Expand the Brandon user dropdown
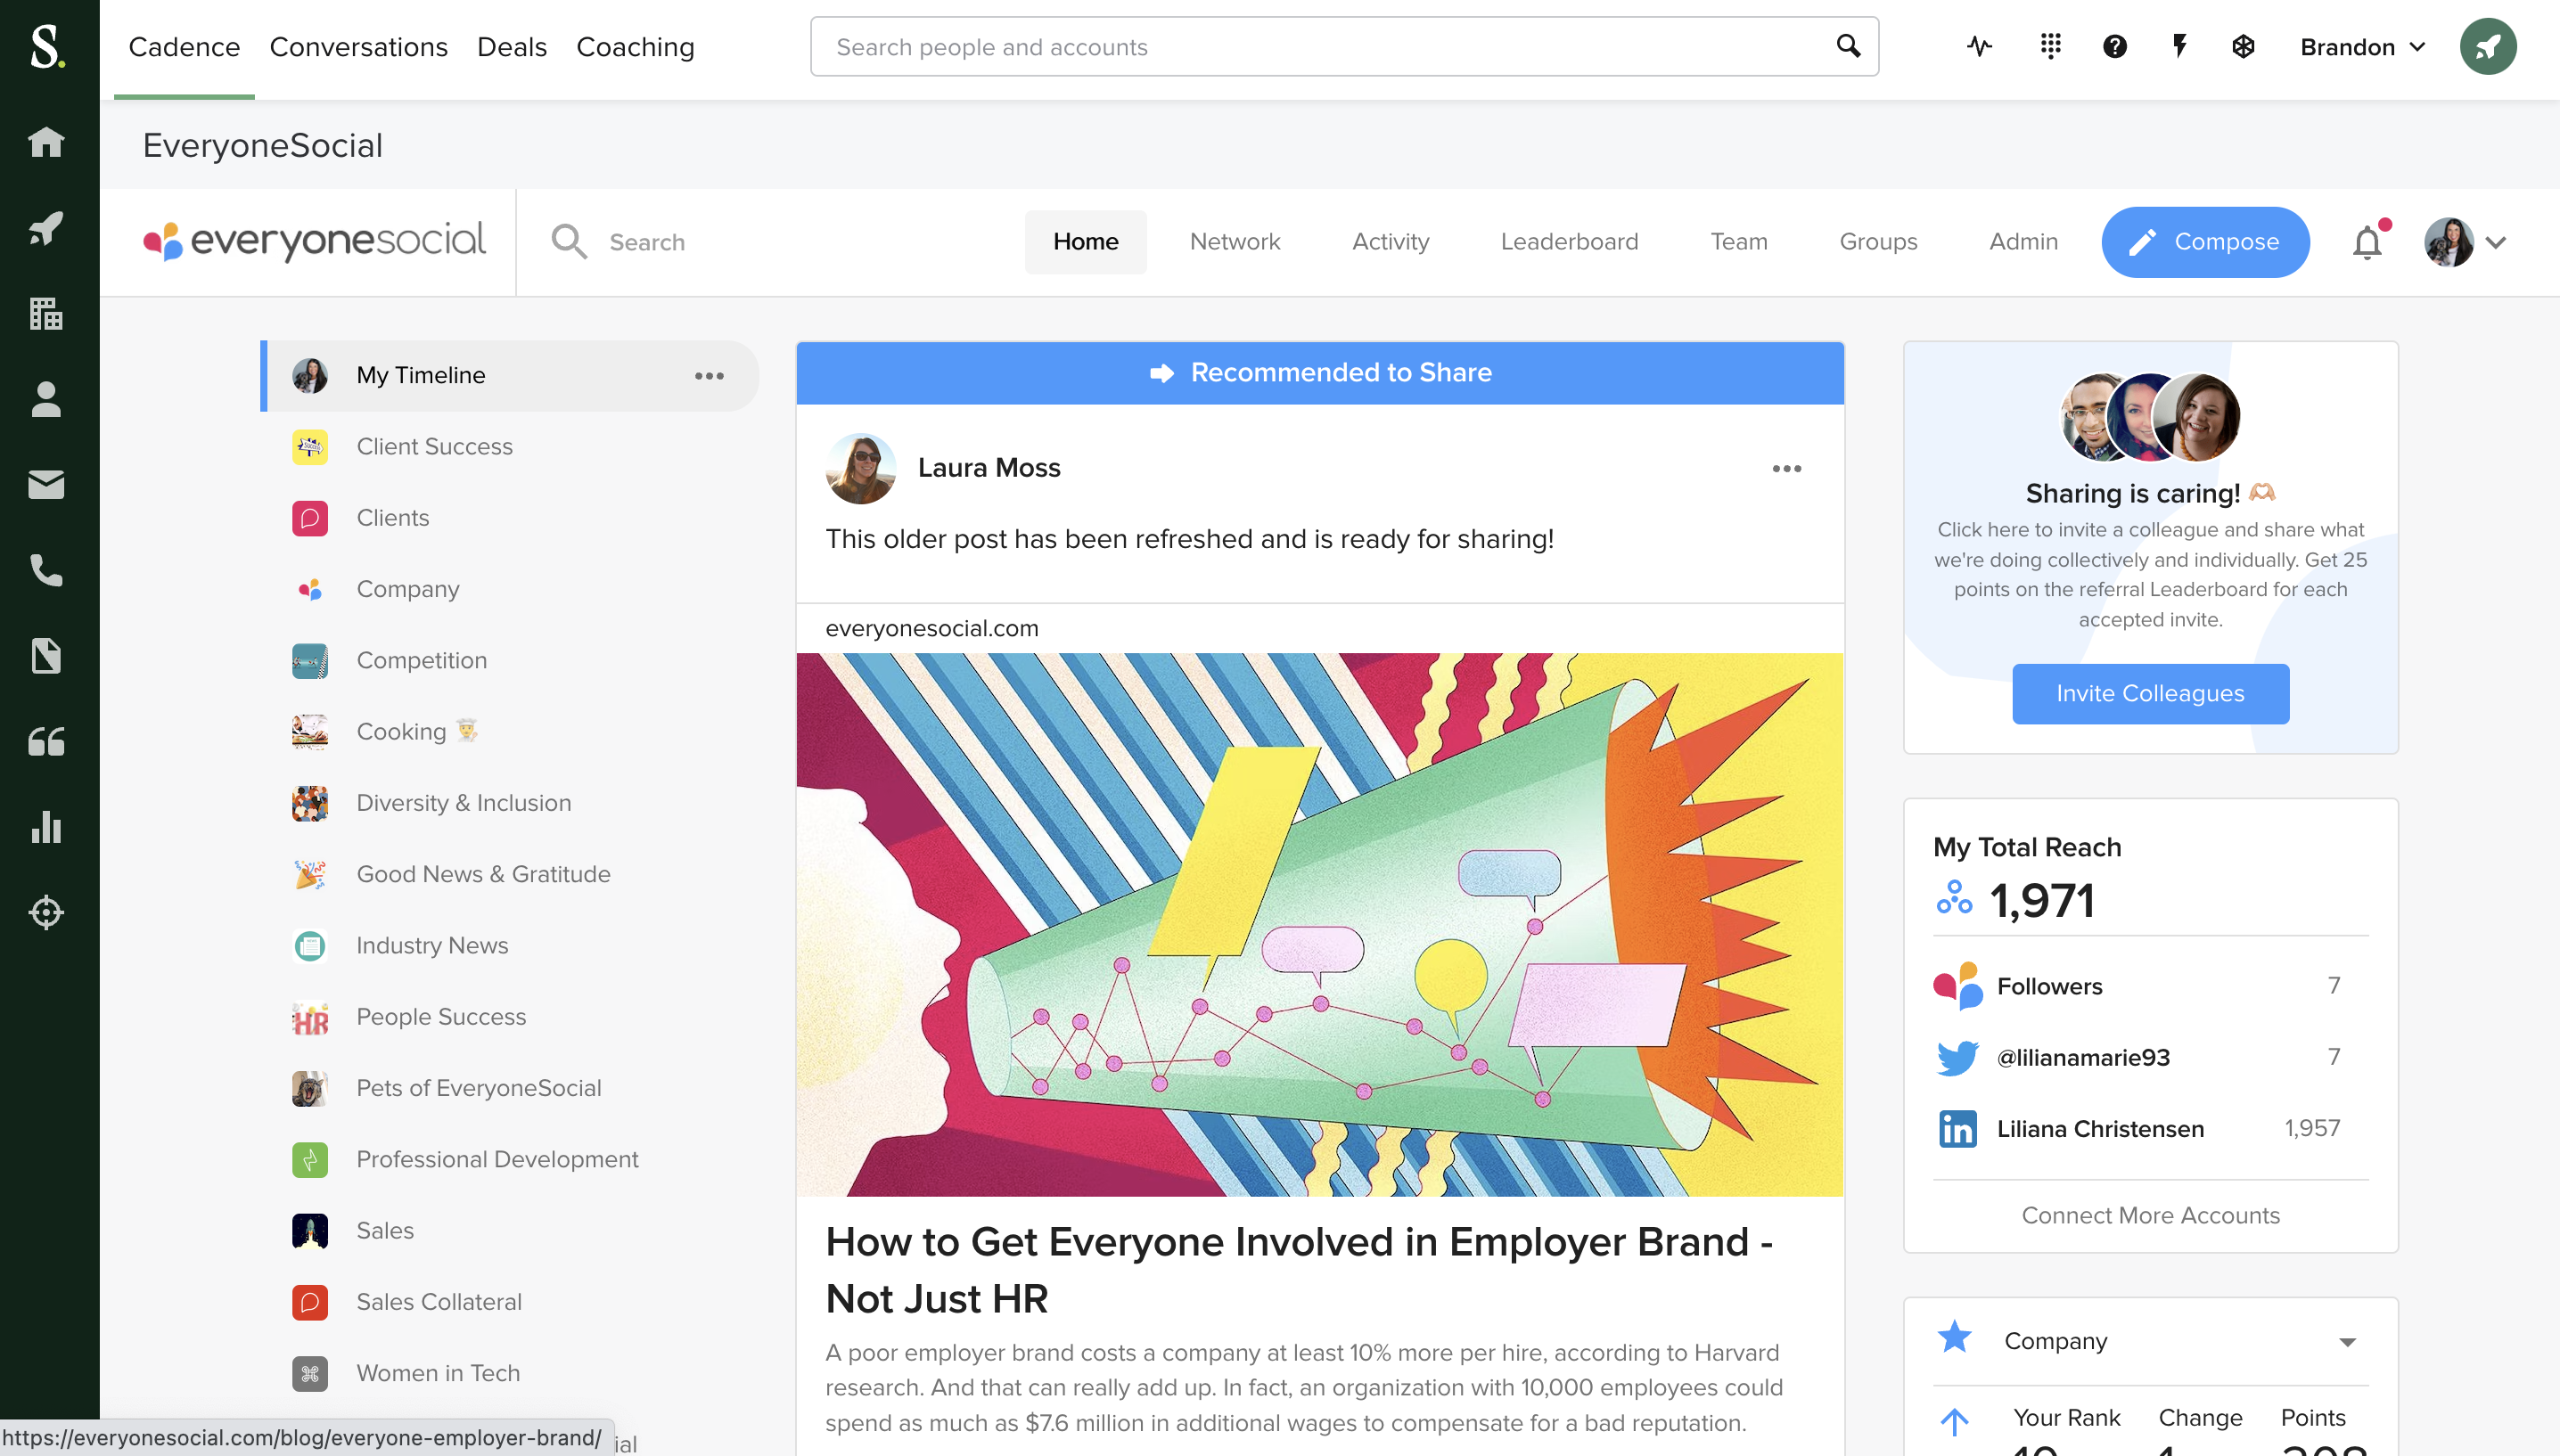Image resolution: width=2560 pixels, height=1456 pixels. 2362,47
